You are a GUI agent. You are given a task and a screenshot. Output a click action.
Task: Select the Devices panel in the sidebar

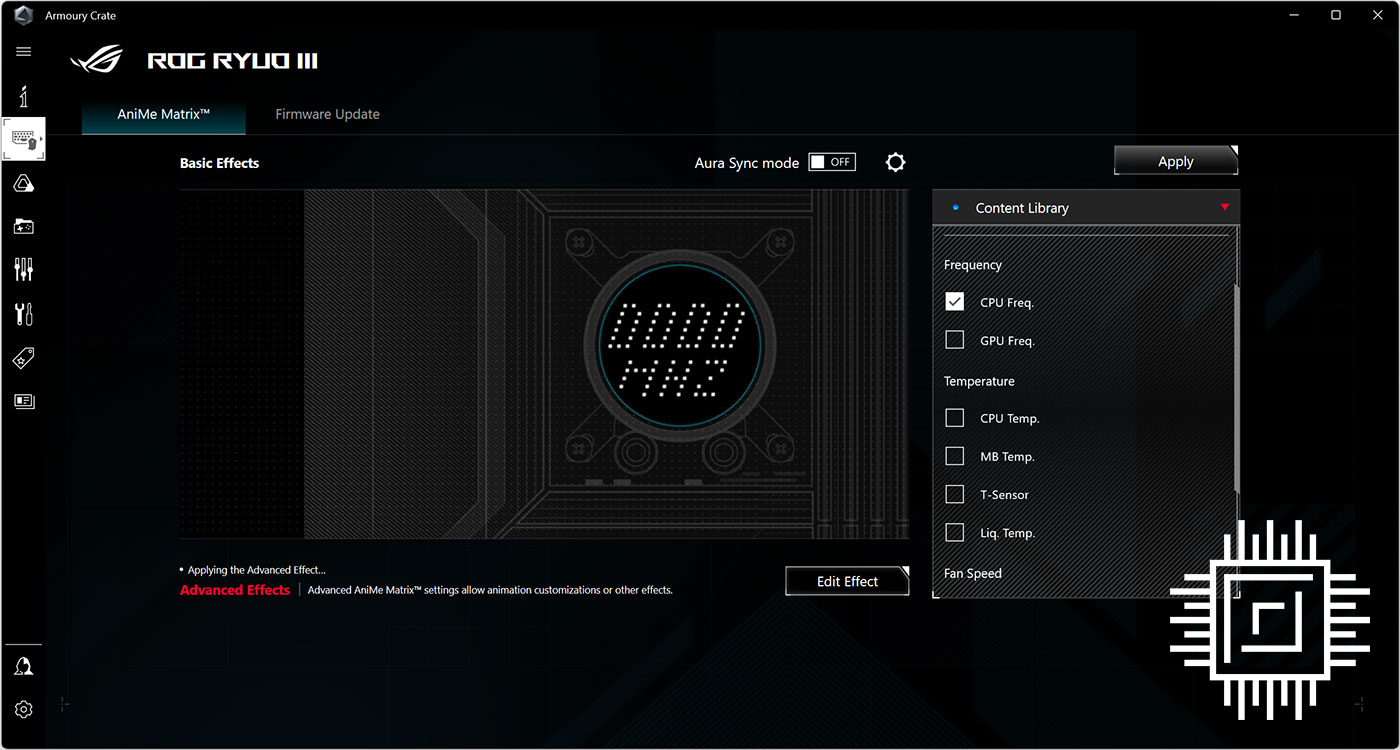point(23,139)
